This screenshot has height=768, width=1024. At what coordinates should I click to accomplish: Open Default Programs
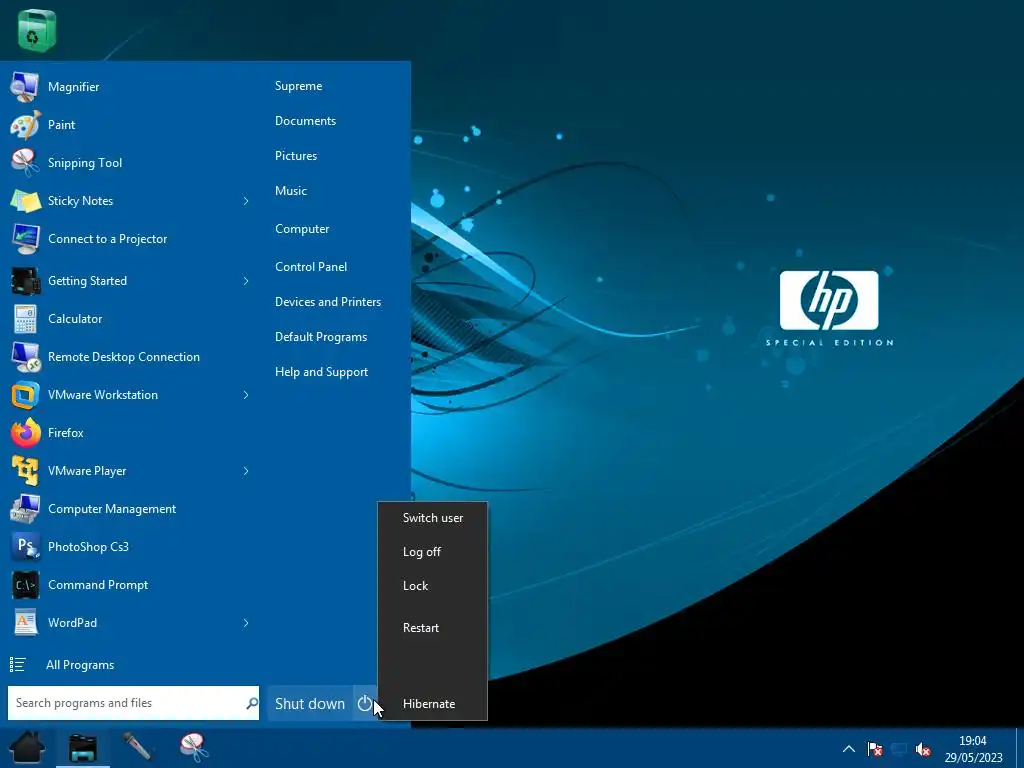pos(321,337)
